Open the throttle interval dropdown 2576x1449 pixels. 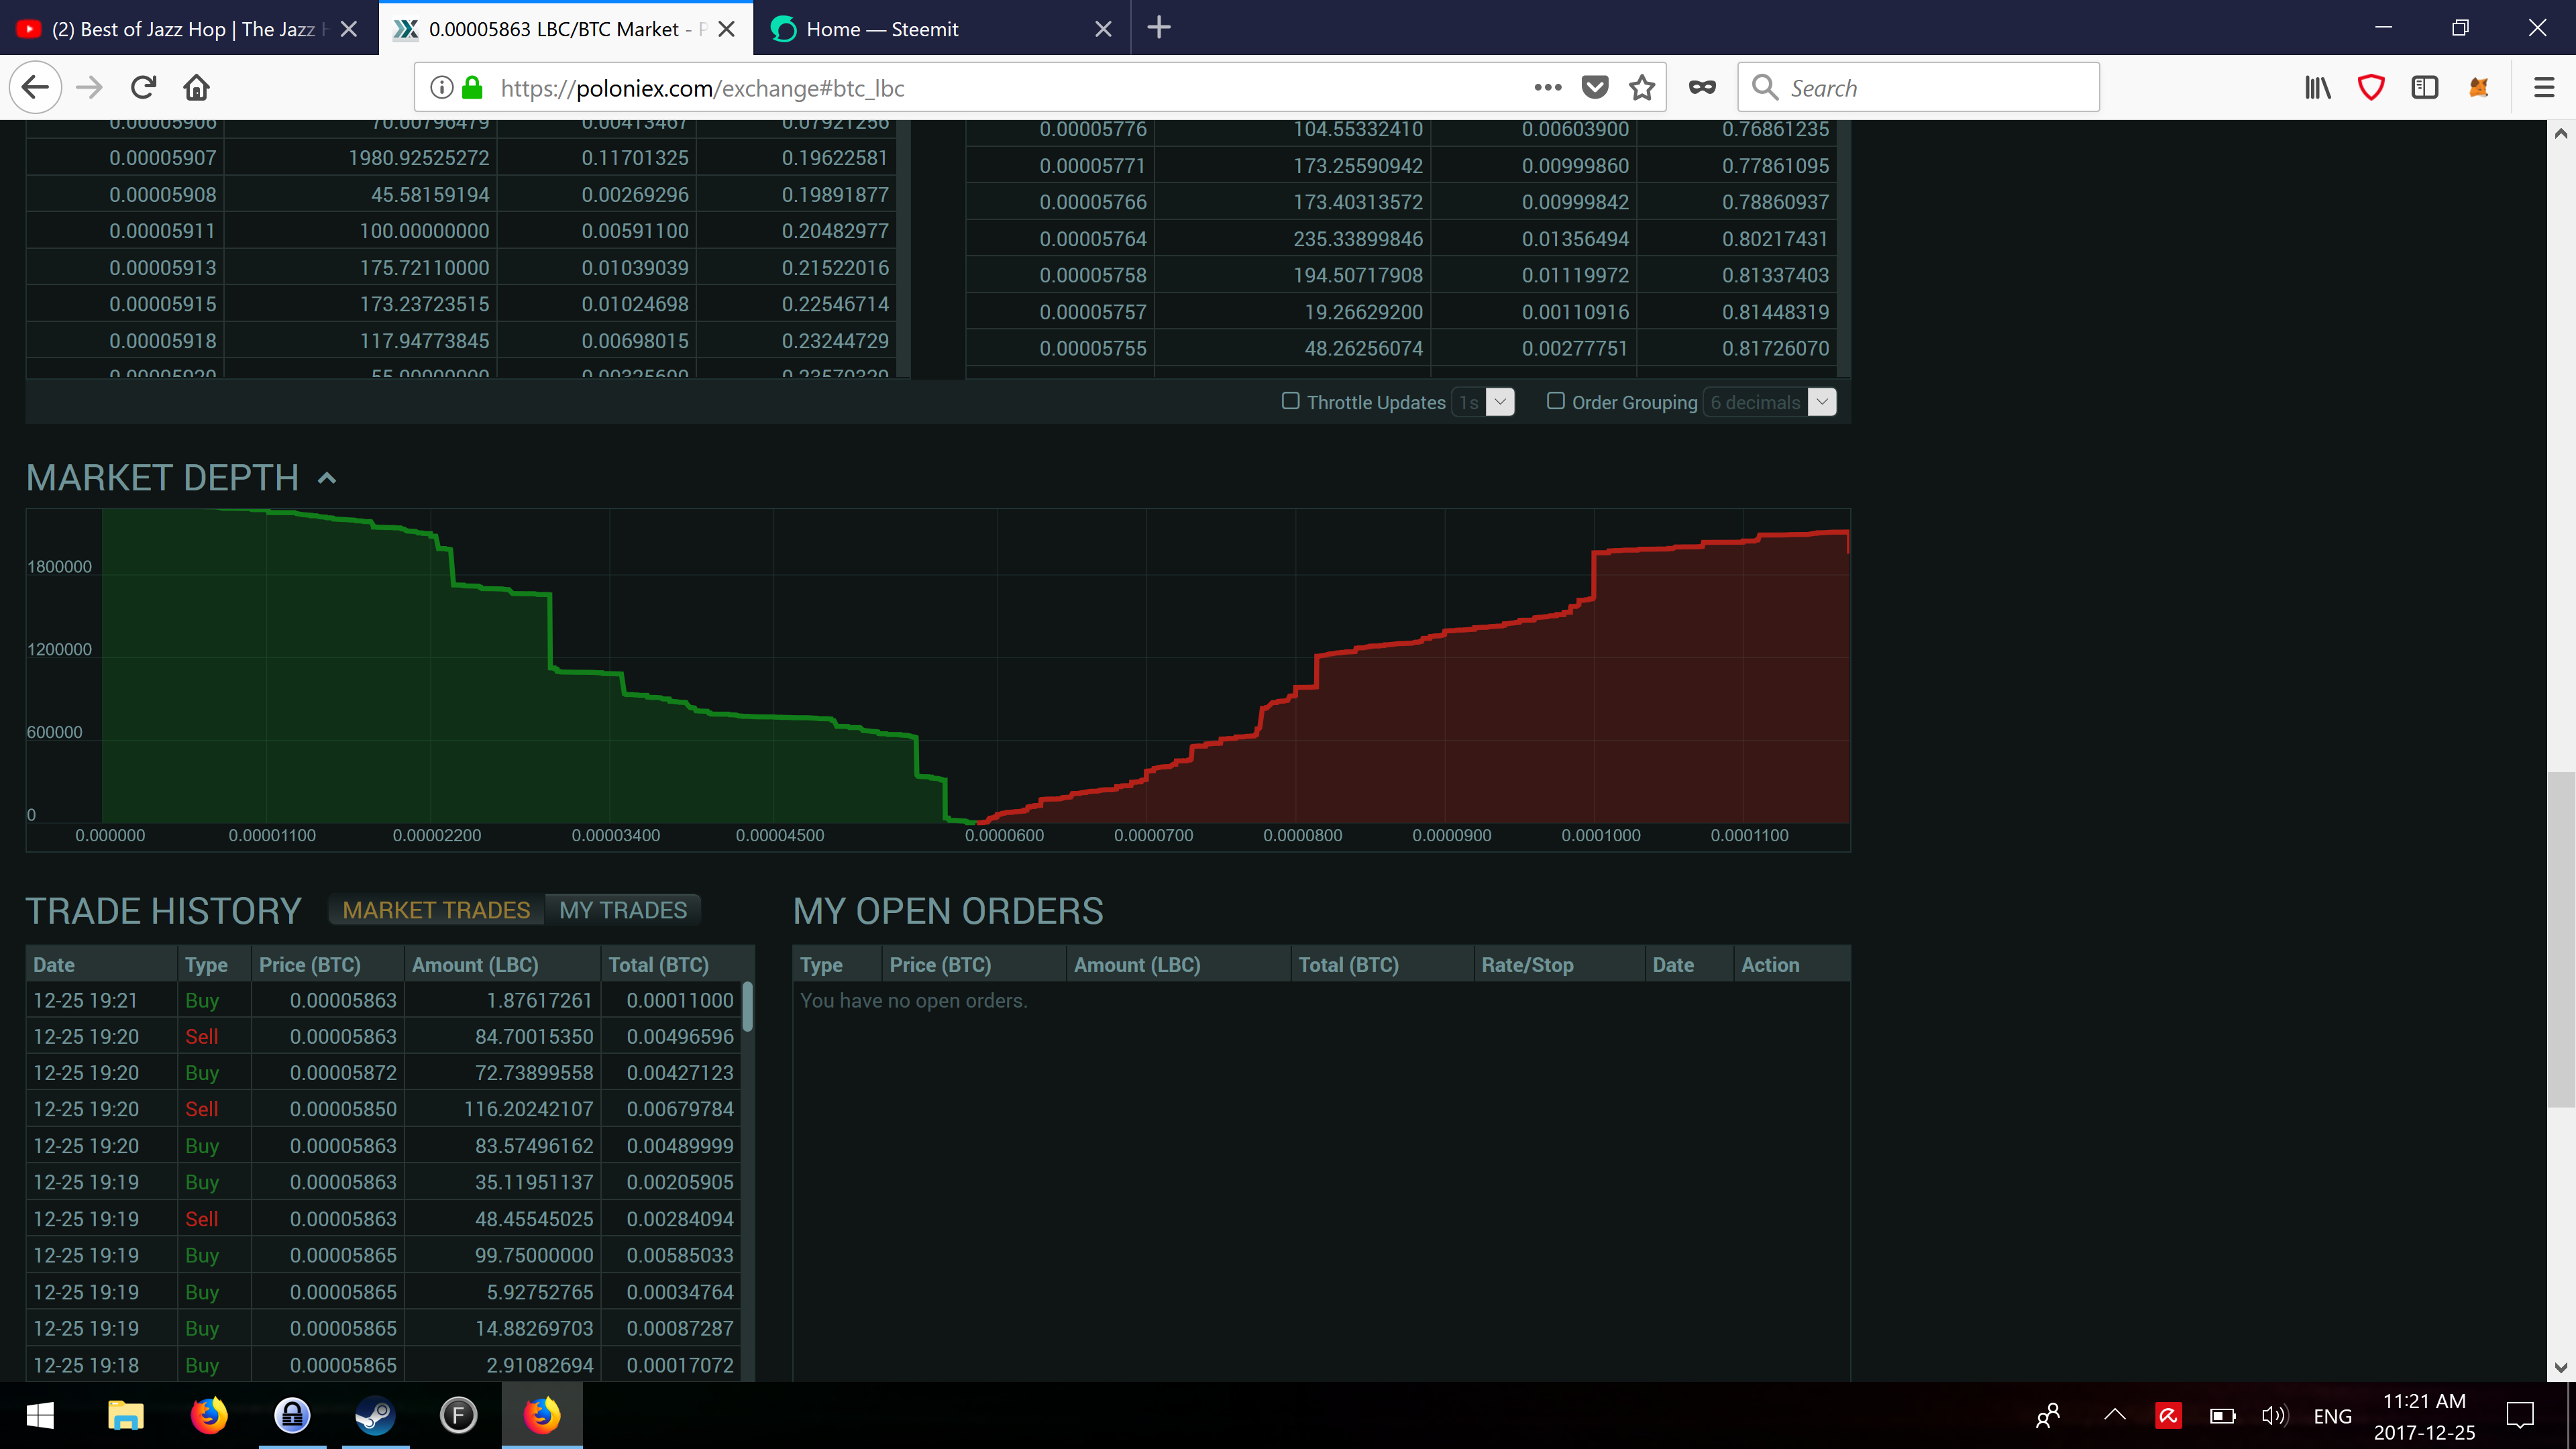click(x=1499, y=401)
